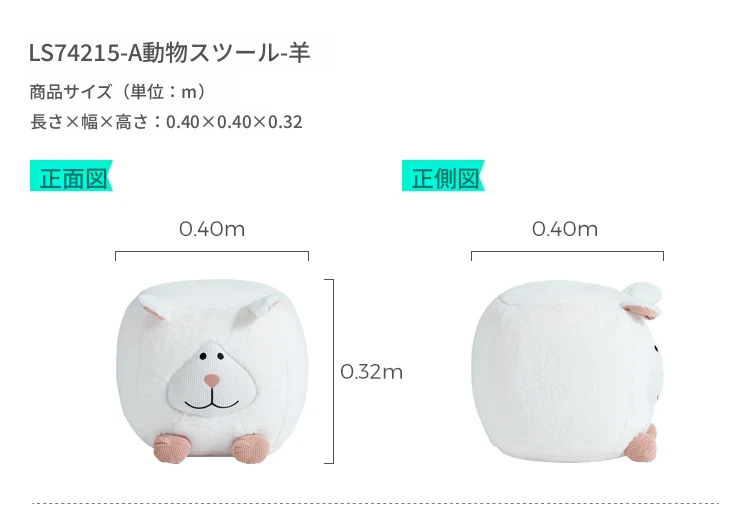Screen dimensions: 750x524
Task: Click the front view 0.40m width label
Action: [x=212, y=229]
